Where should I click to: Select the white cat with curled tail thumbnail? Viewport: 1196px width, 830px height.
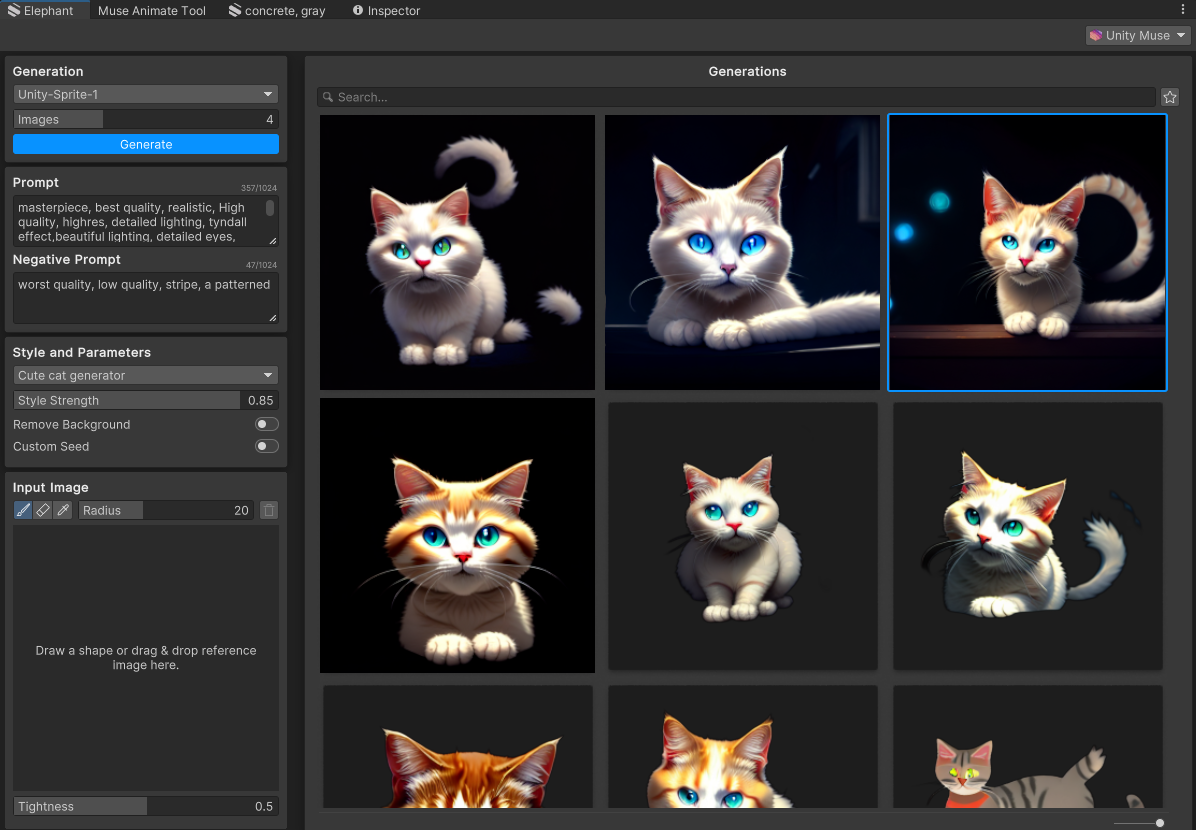pos(457,253)
